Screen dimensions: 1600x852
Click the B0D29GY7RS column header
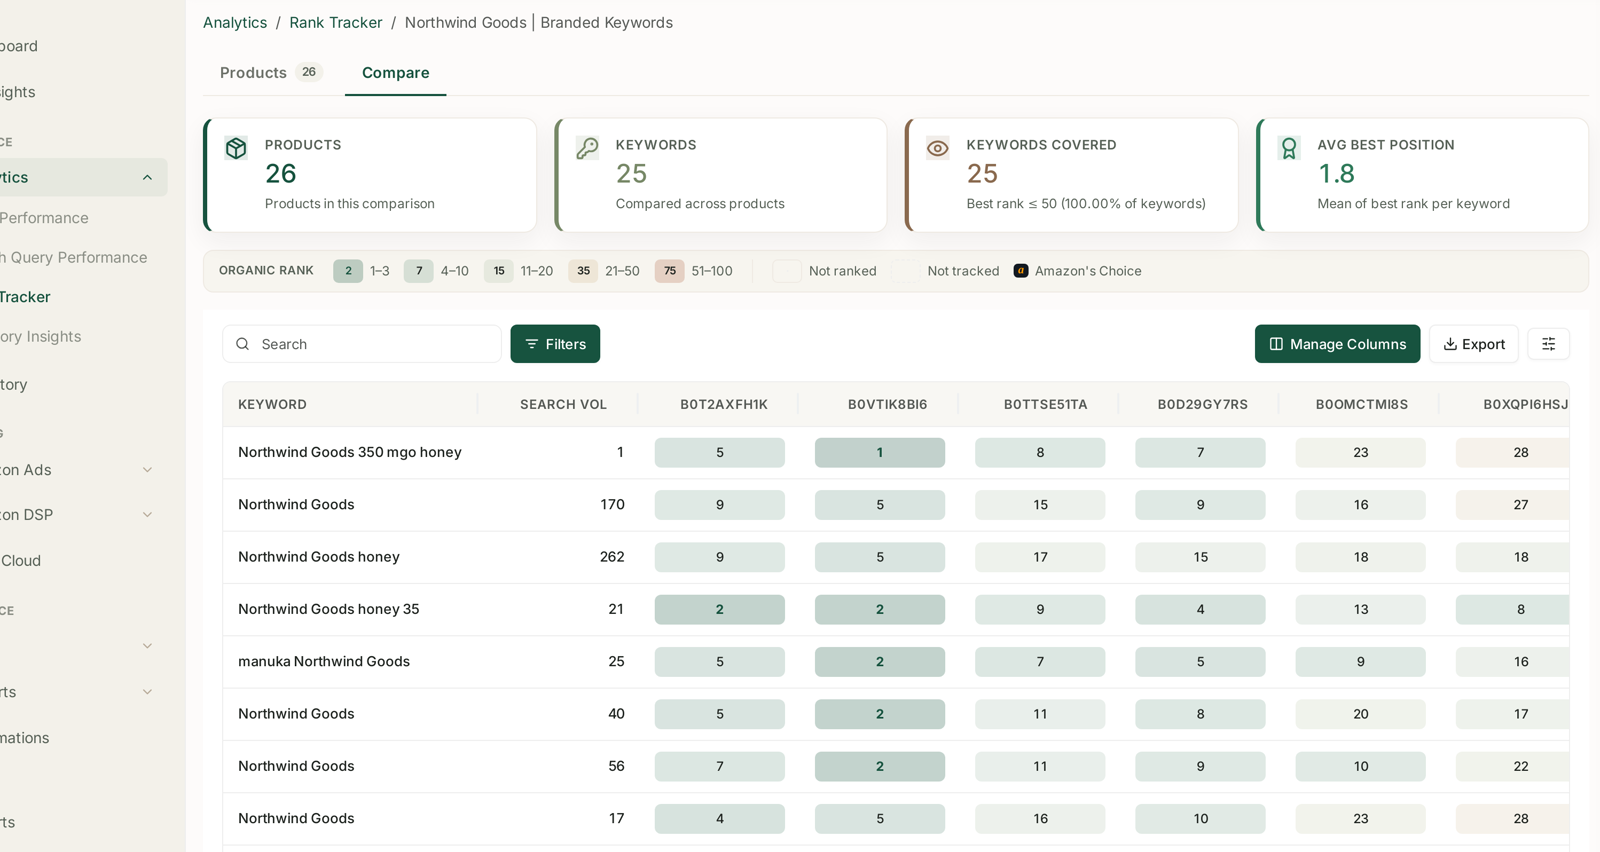point(1203,405)
